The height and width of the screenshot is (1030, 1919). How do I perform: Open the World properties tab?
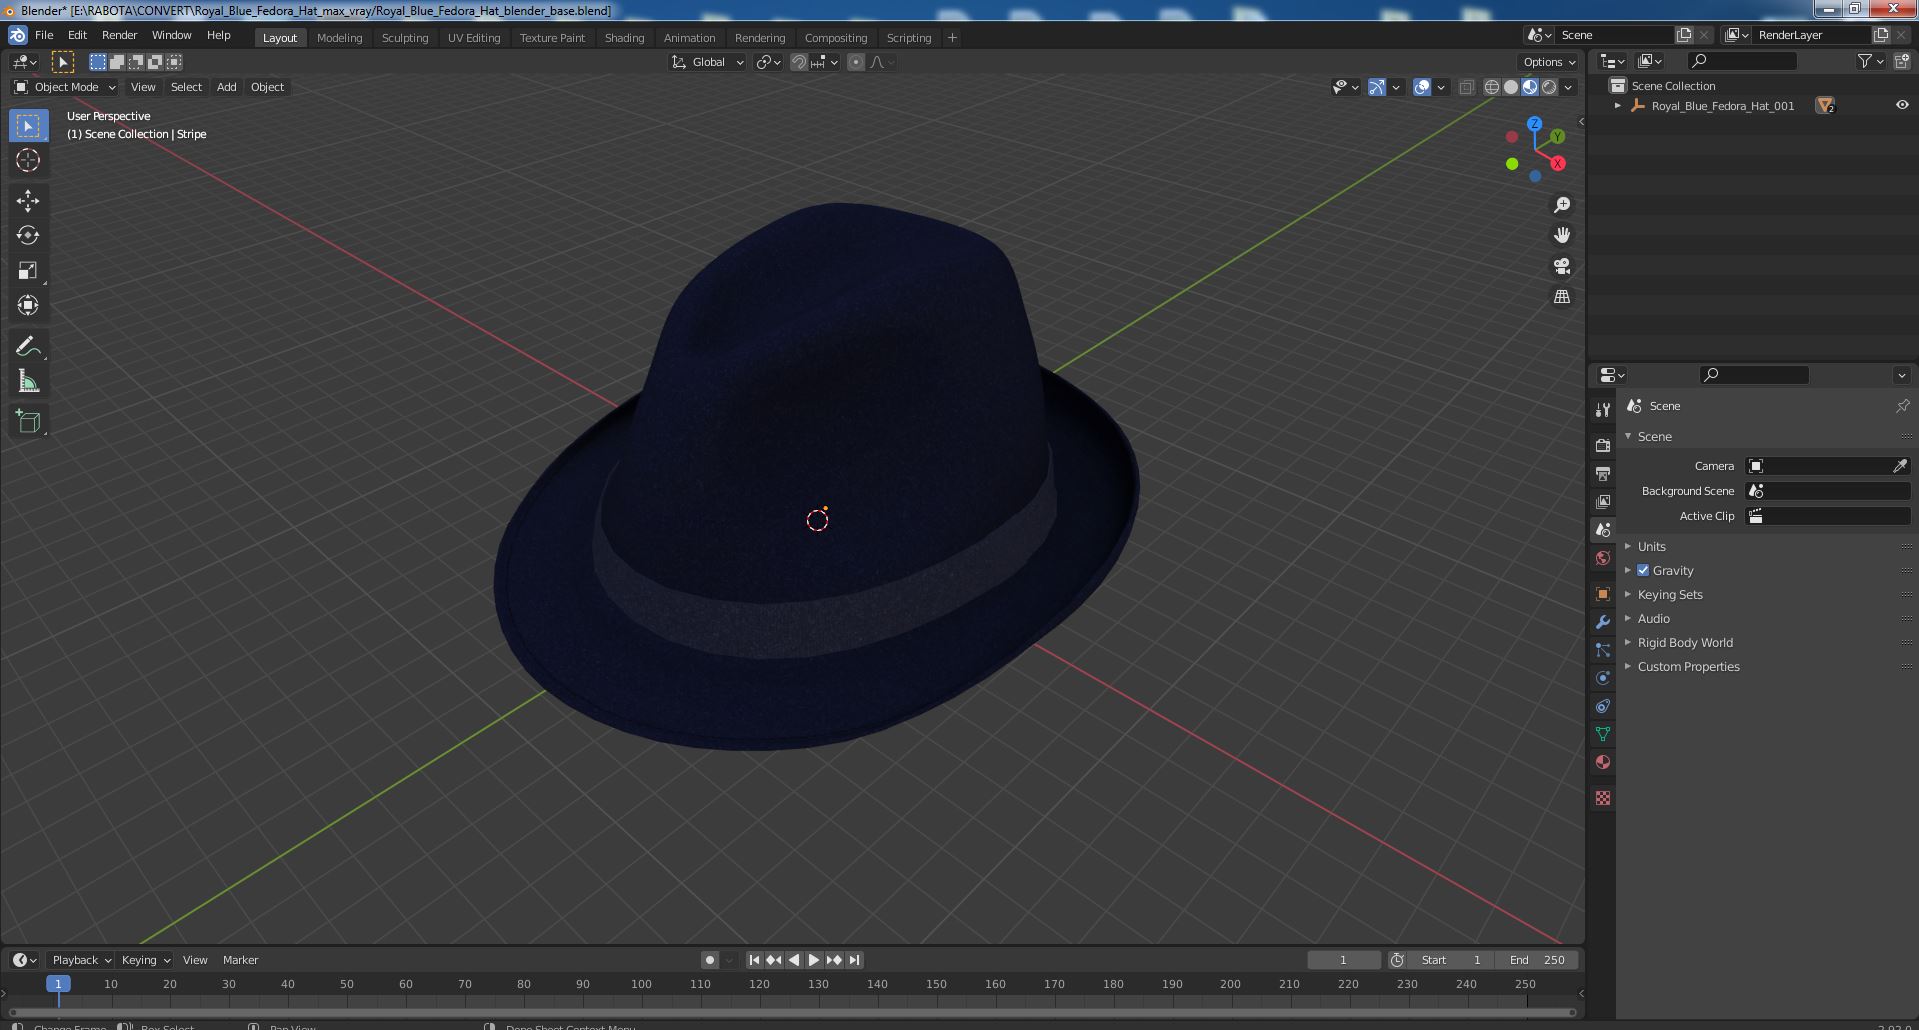coord(1603,558)
